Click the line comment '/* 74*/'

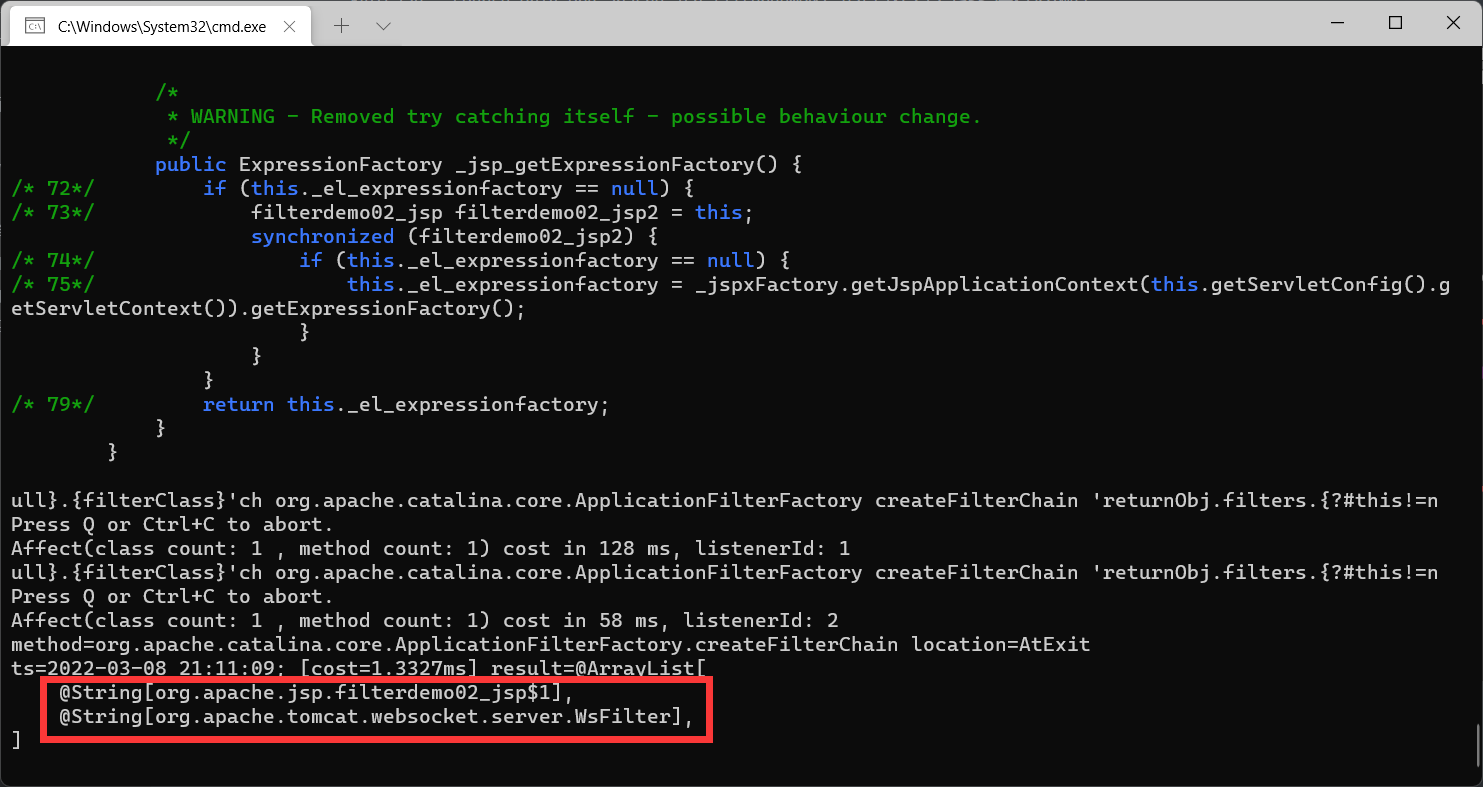[53, 261]
